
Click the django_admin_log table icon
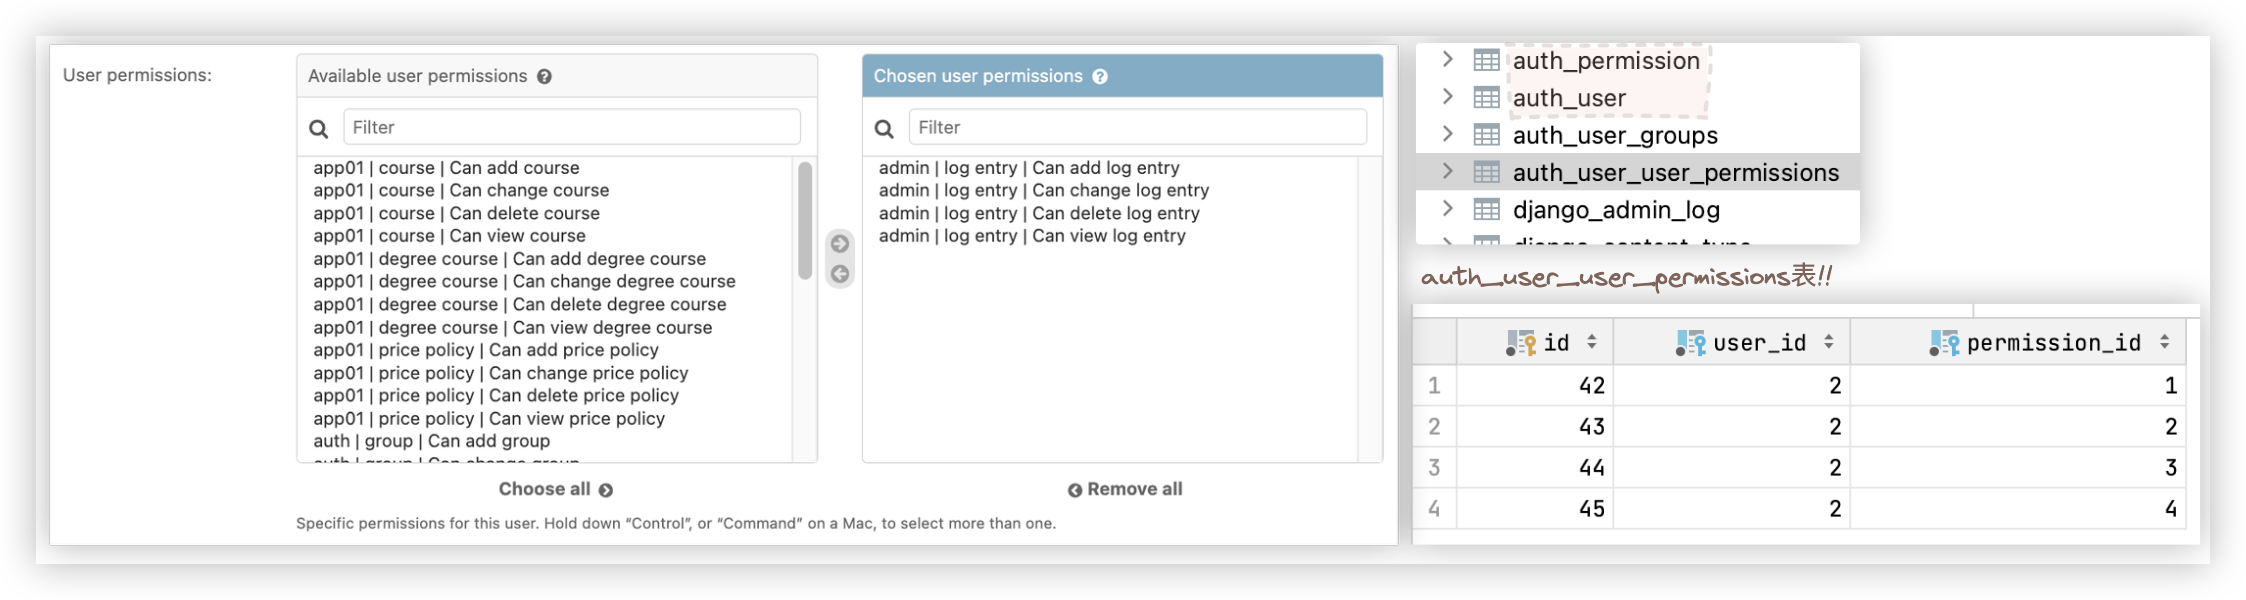point(1486,210)
